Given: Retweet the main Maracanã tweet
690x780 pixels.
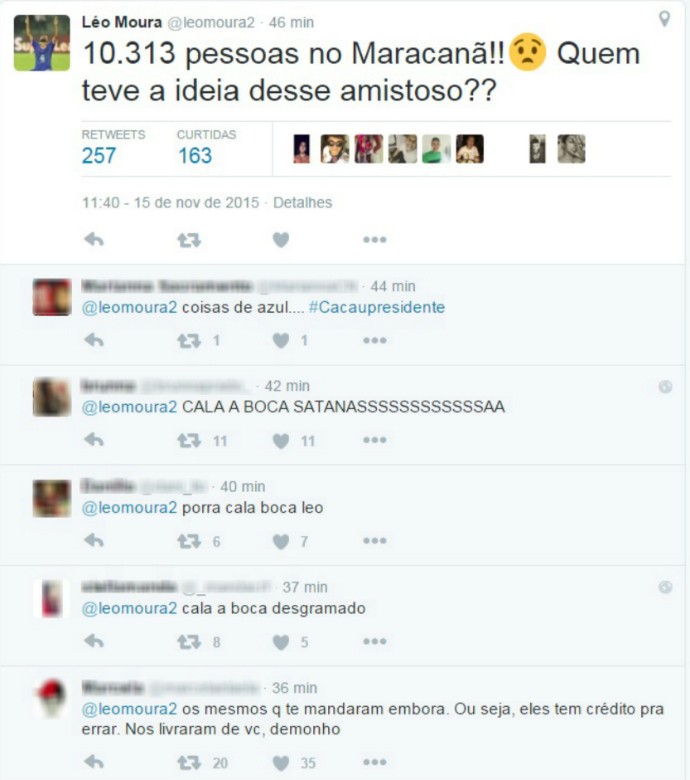Looking at the screenshot, I should (x=189, y=240).
